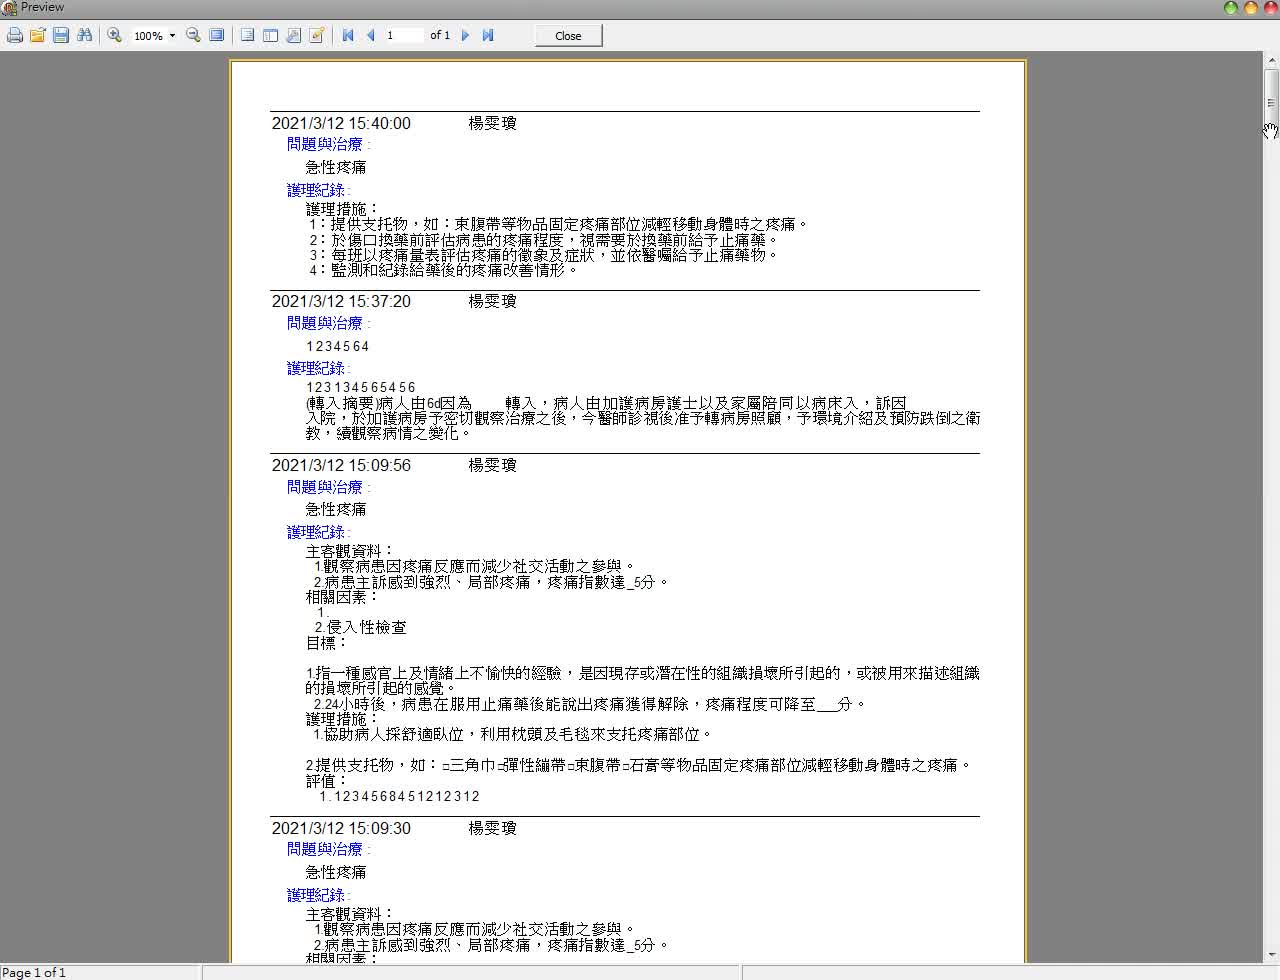Go to the previous page
Image resolution: width=1280 pixels, height=980 pixels.
pyautogui.click(x=370, y=35)
